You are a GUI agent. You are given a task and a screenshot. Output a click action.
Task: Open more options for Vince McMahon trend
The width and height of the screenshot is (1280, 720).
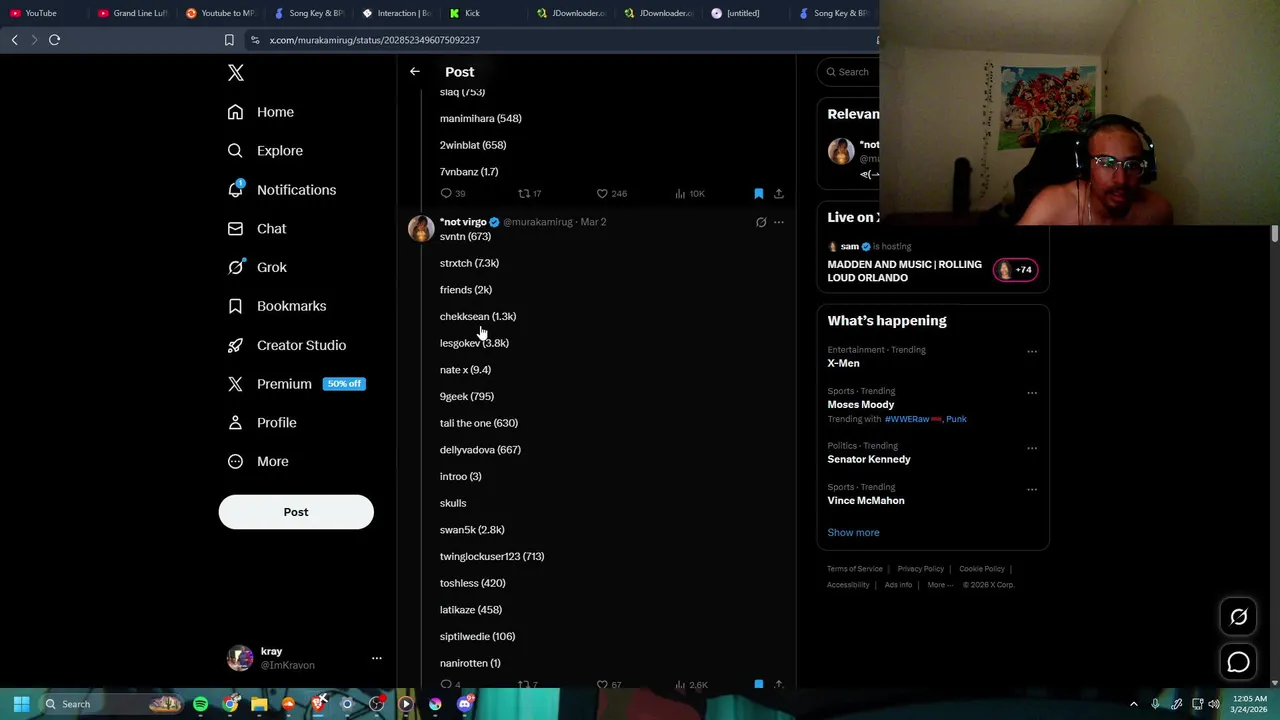pyautogui.click(x=1032, y=489)
